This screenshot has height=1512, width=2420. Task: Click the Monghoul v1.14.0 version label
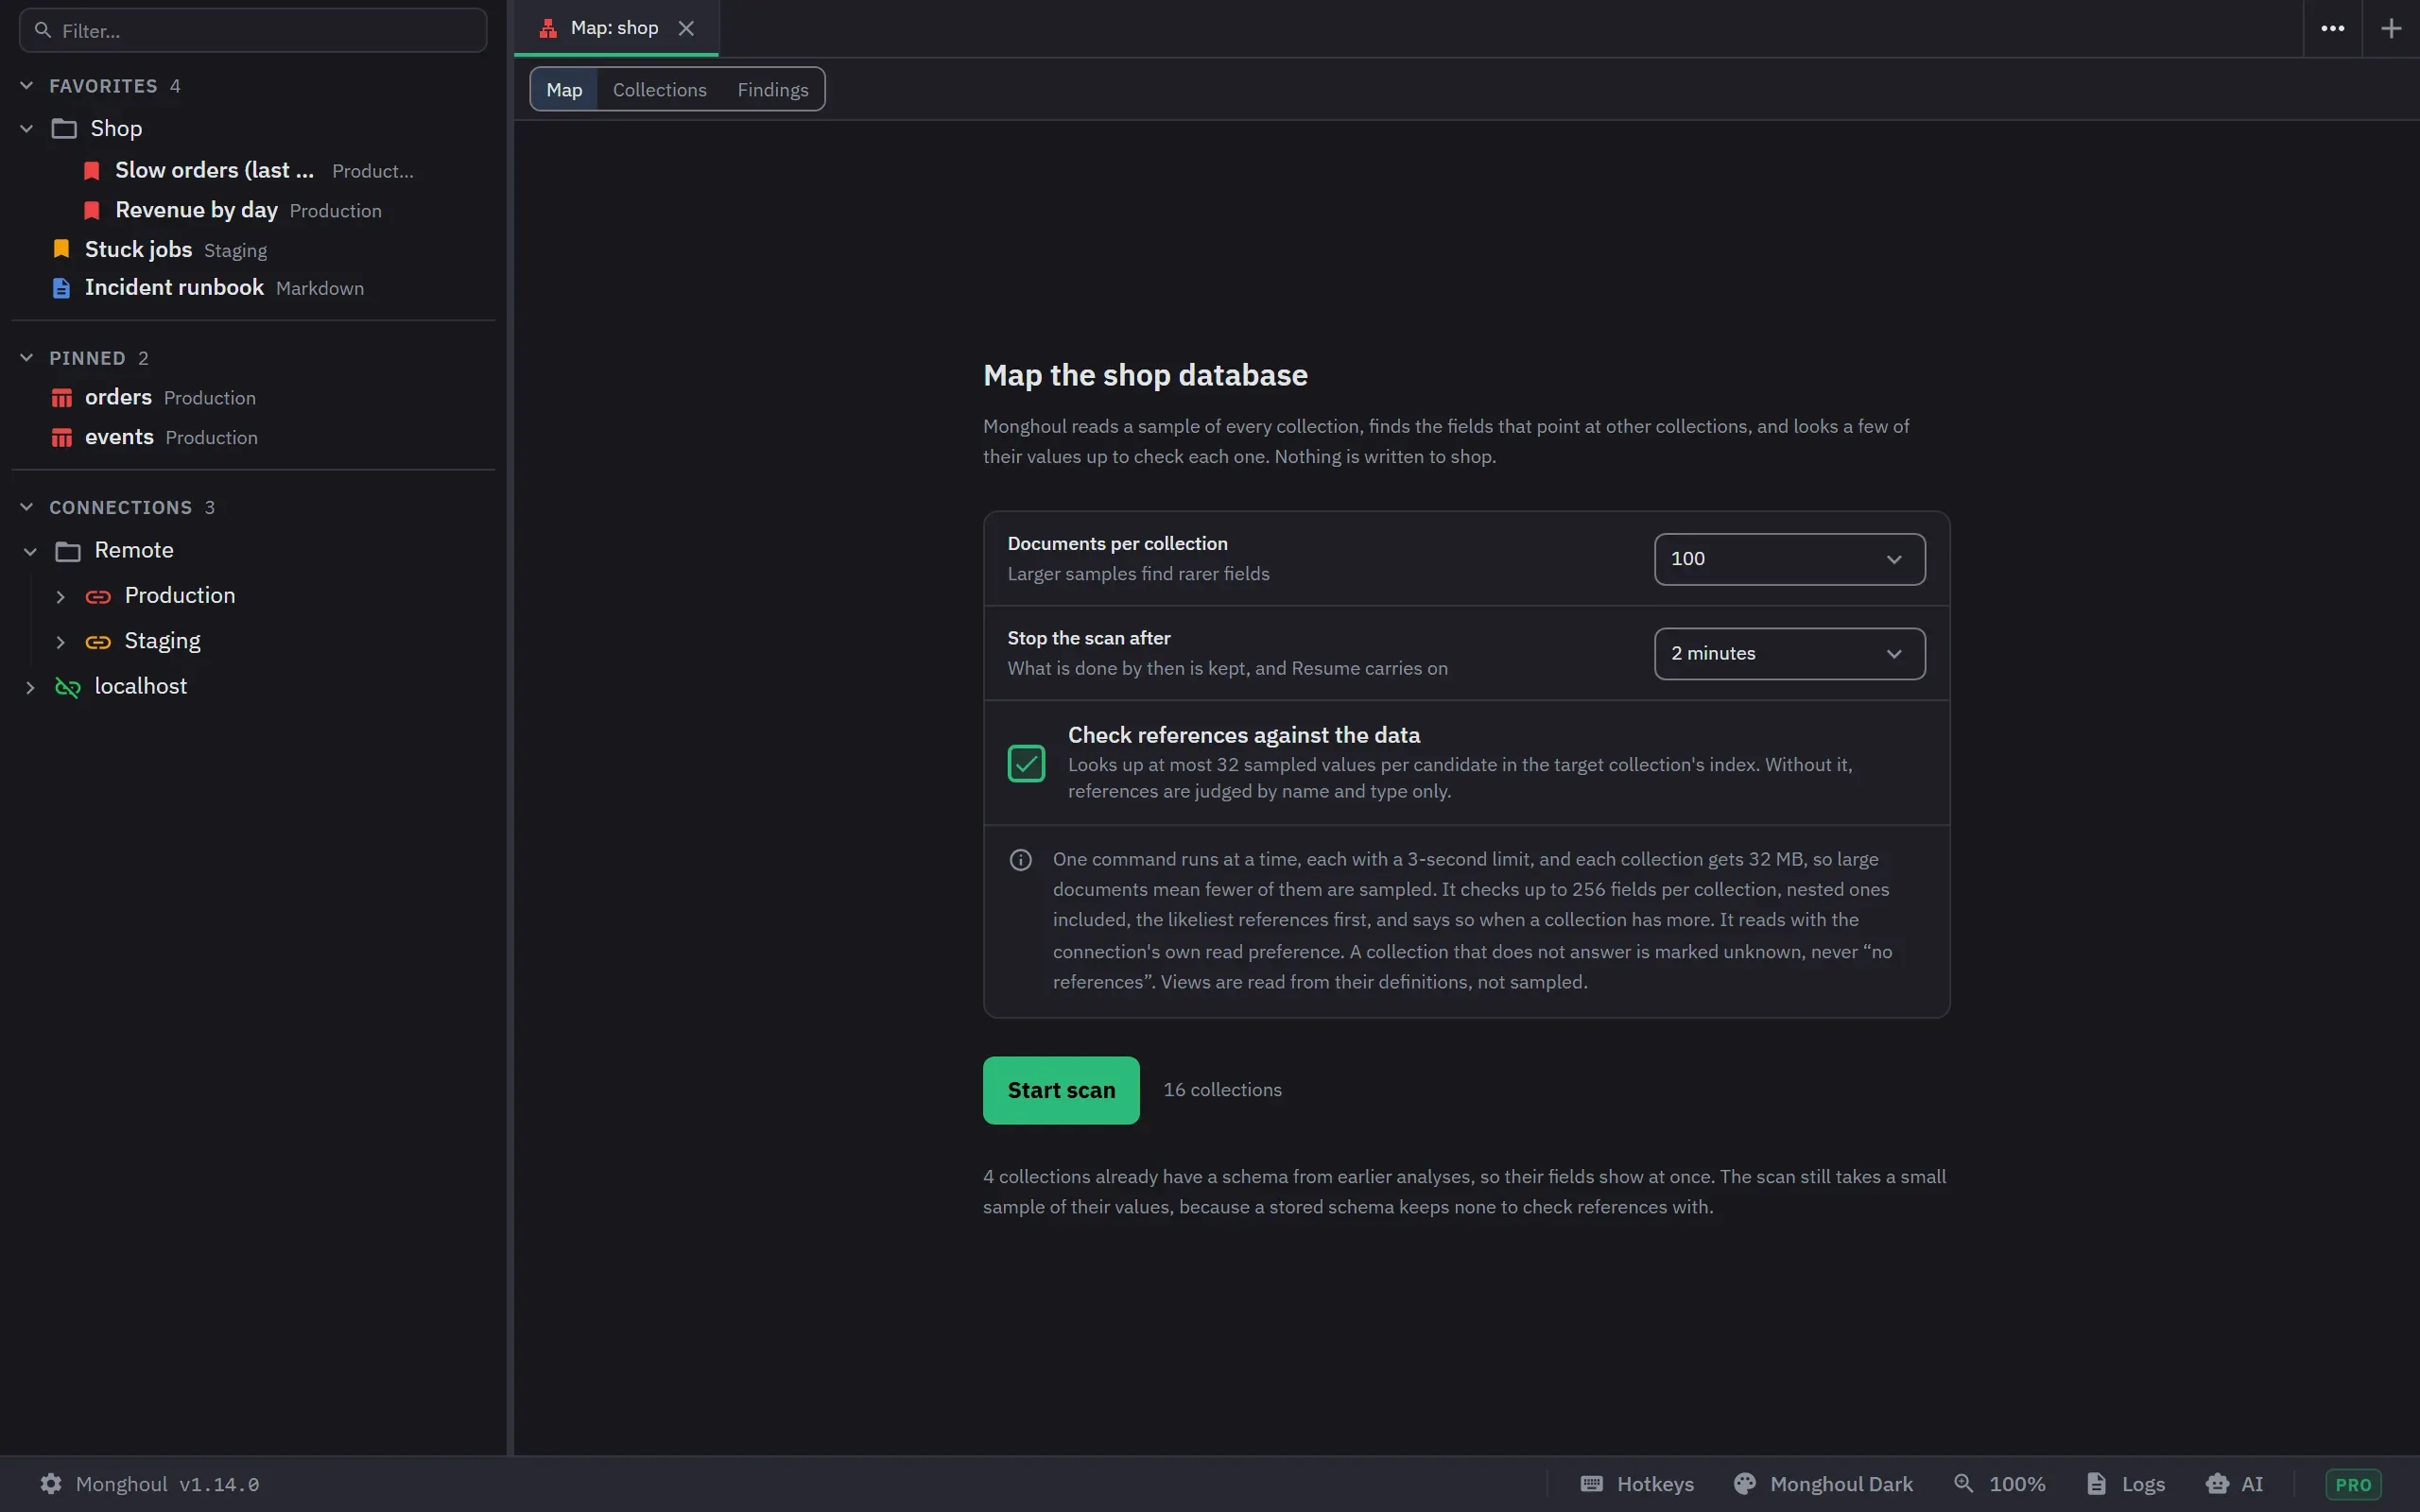[x=167, y=1484]
